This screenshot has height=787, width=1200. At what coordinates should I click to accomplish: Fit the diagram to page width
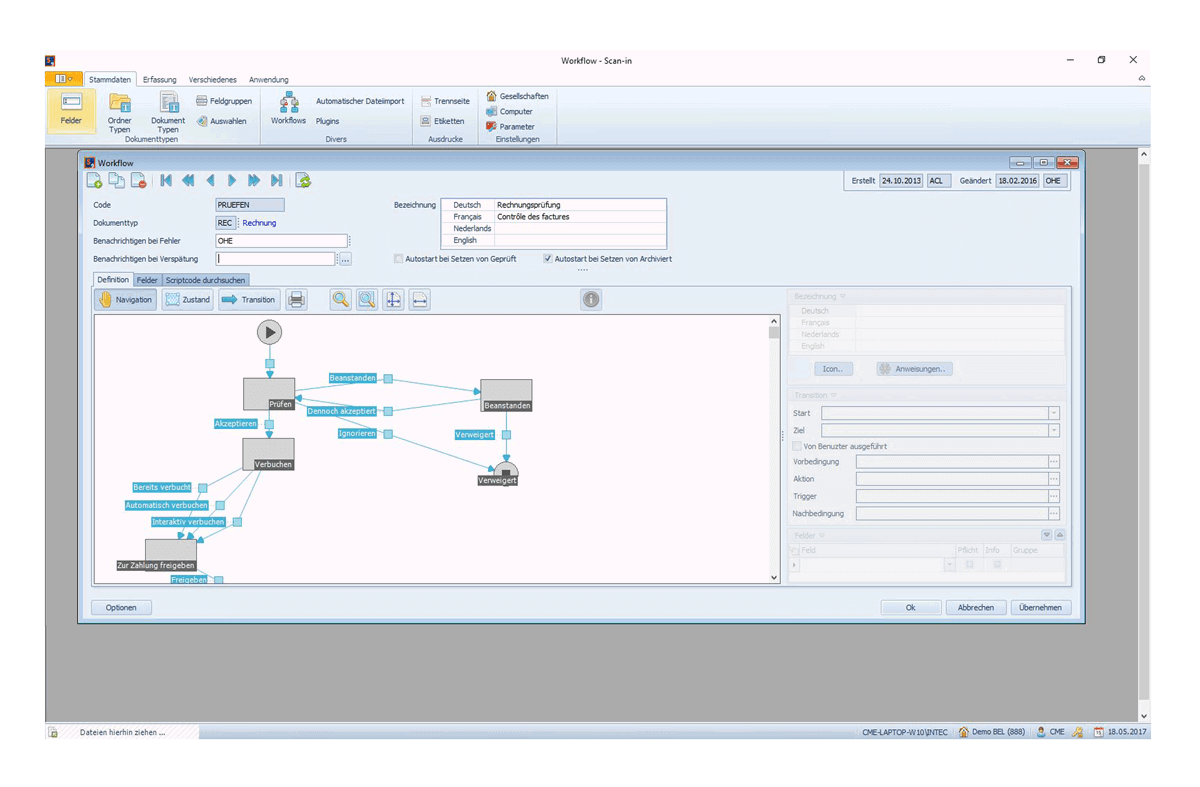[x=420, y=299]
